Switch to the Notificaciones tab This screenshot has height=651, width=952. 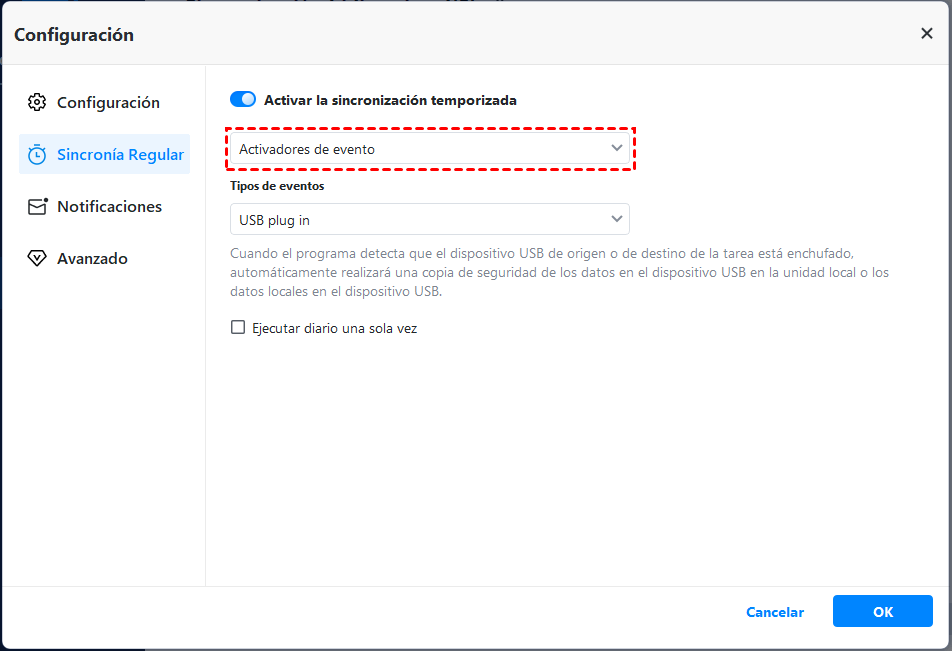coord(108,207)
